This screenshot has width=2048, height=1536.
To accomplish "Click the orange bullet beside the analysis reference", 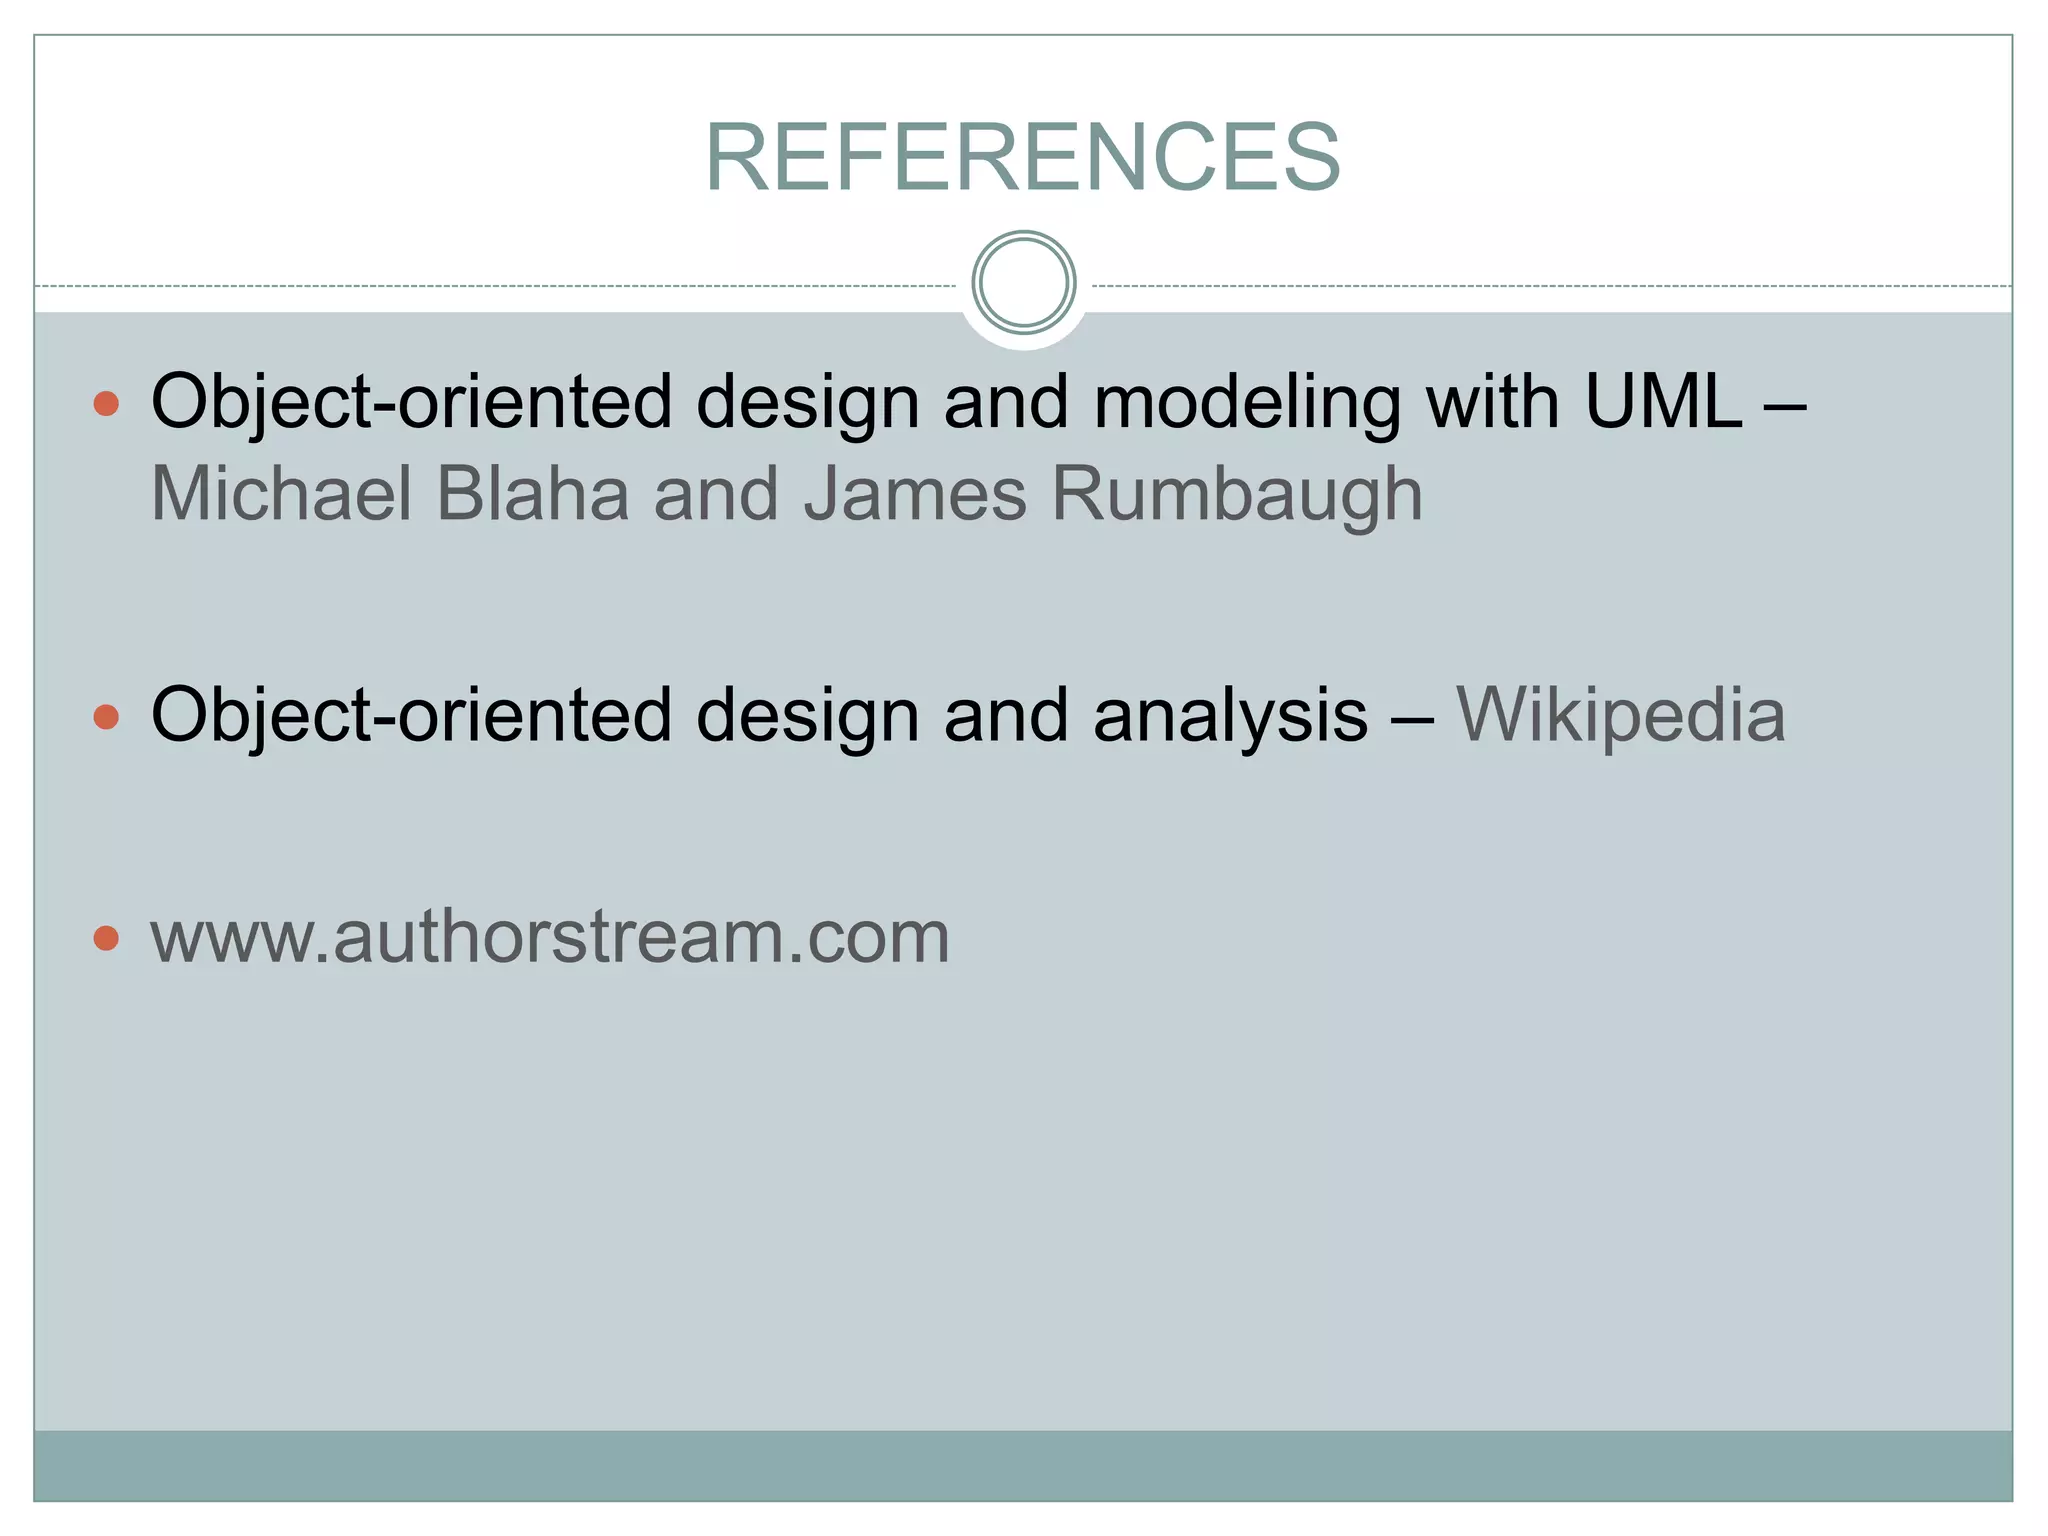I will tap(106, 716).
